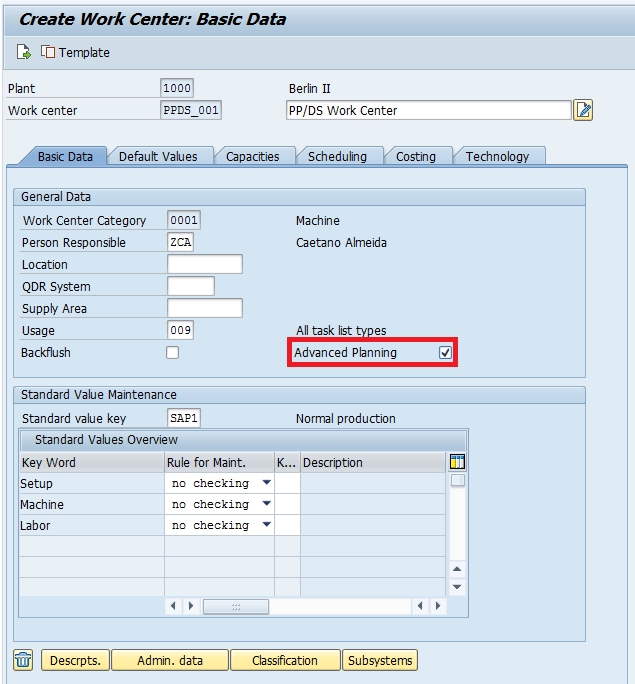The width and height of the screenshot is (635, 684).
Task: Go to the Costing tab
Action: [x=415, y=156]
